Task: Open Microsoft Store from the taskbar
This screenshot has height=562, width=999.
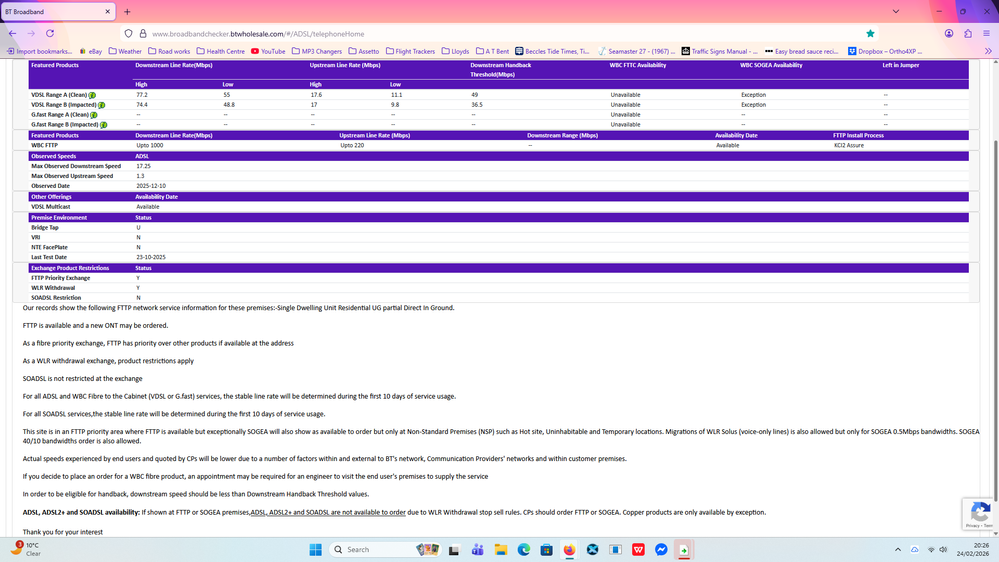Action: (546, 550)
